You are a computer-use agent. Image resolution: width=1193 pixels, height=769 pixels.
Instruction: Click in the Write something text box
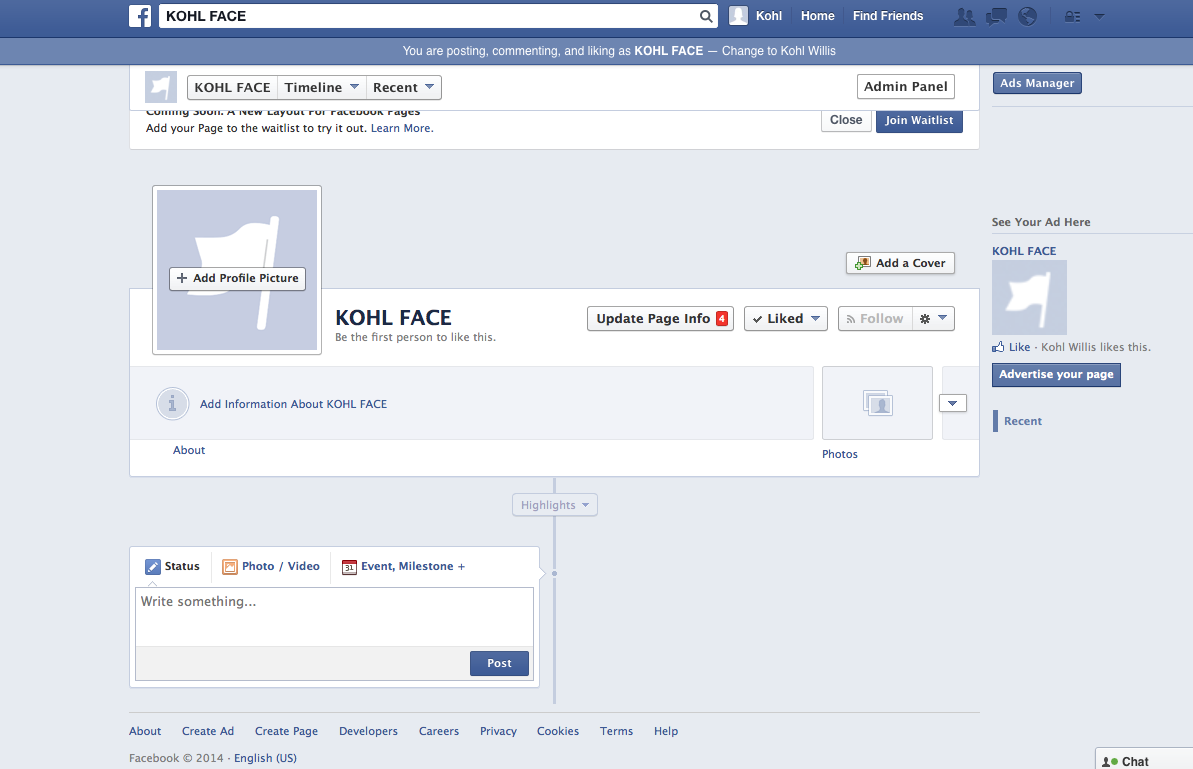pos(334,617)
